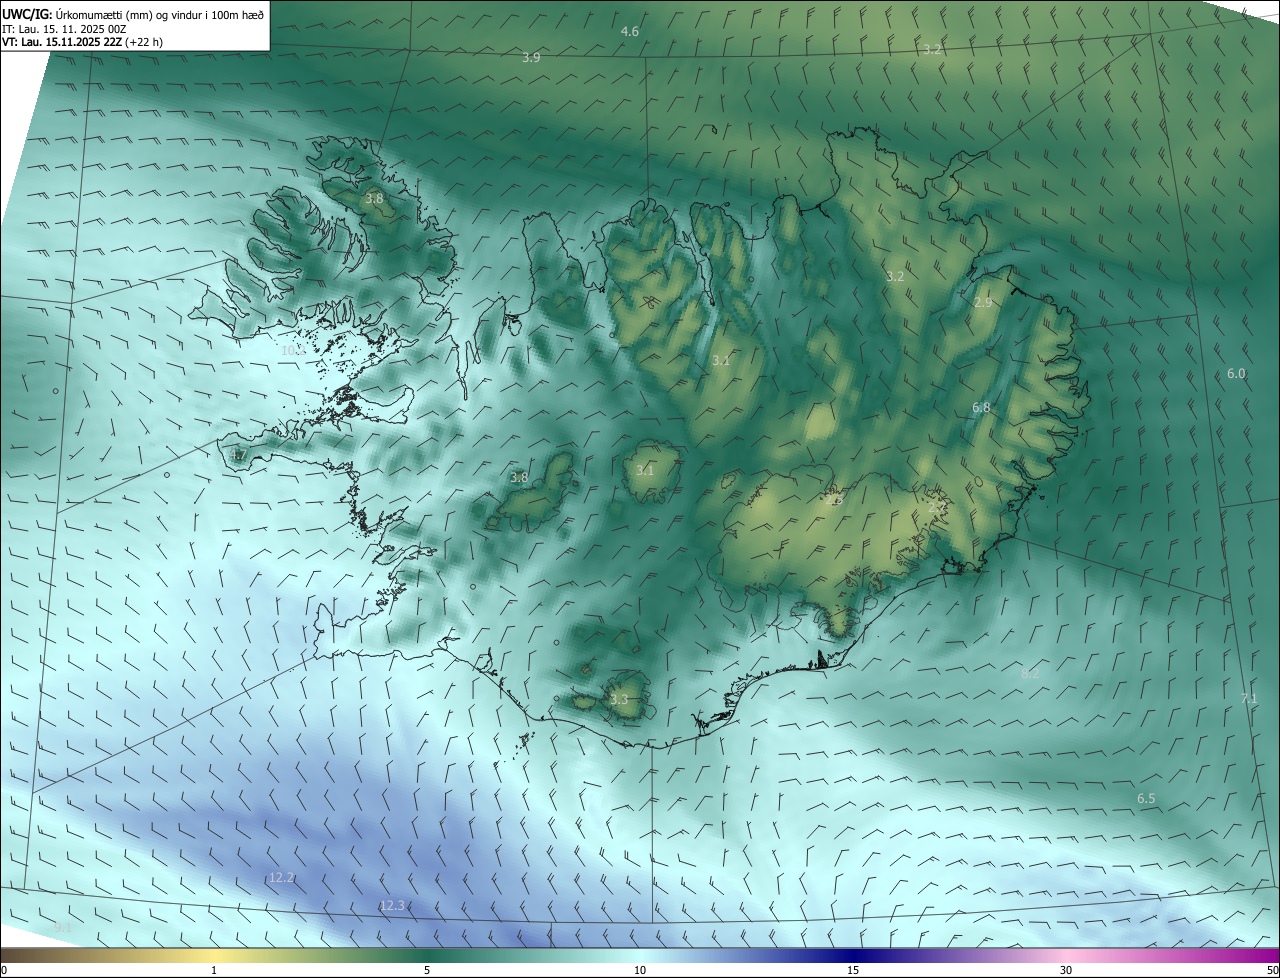
Task: Click the colorbar tick label 10
Action: click(x=640, y=970)
